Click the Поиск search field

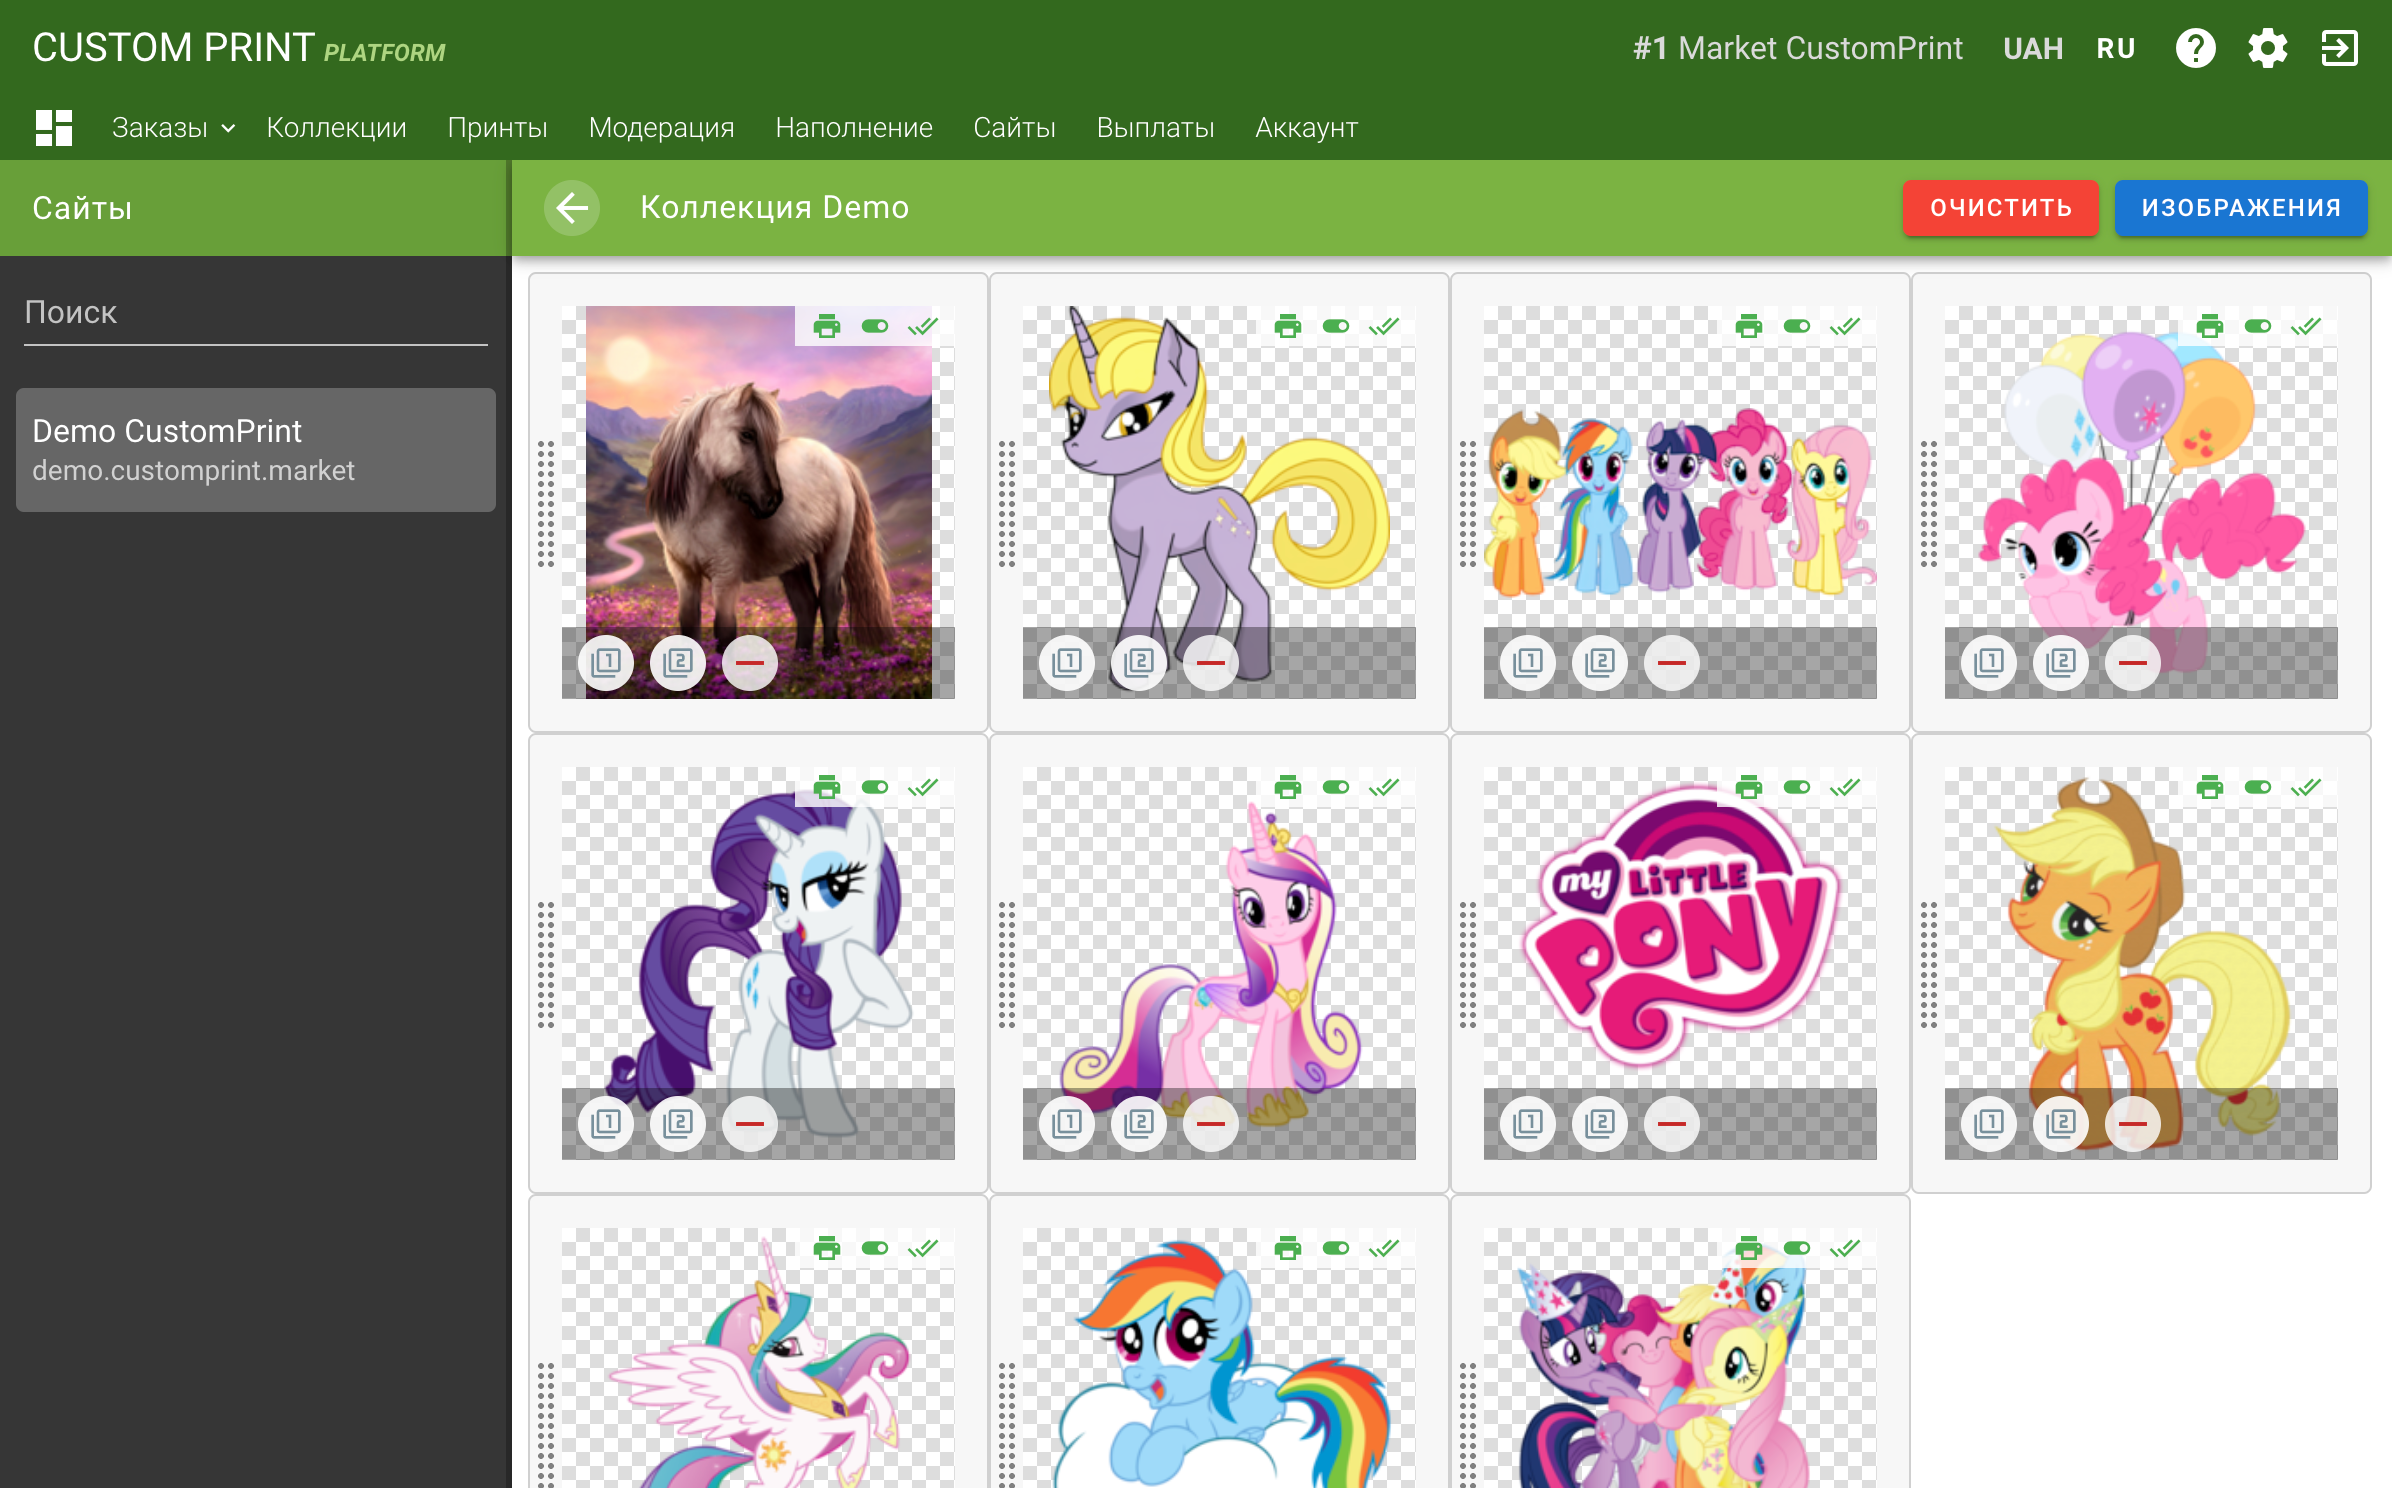pyautogui.click(x=256, y=314)
